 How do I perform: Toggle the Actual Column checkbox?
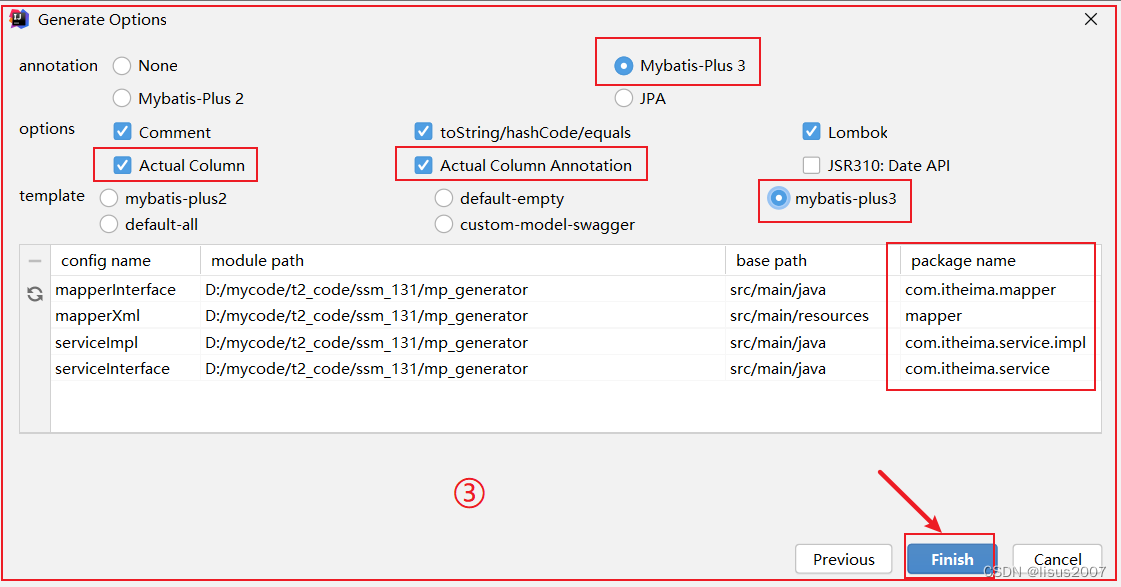122,165
